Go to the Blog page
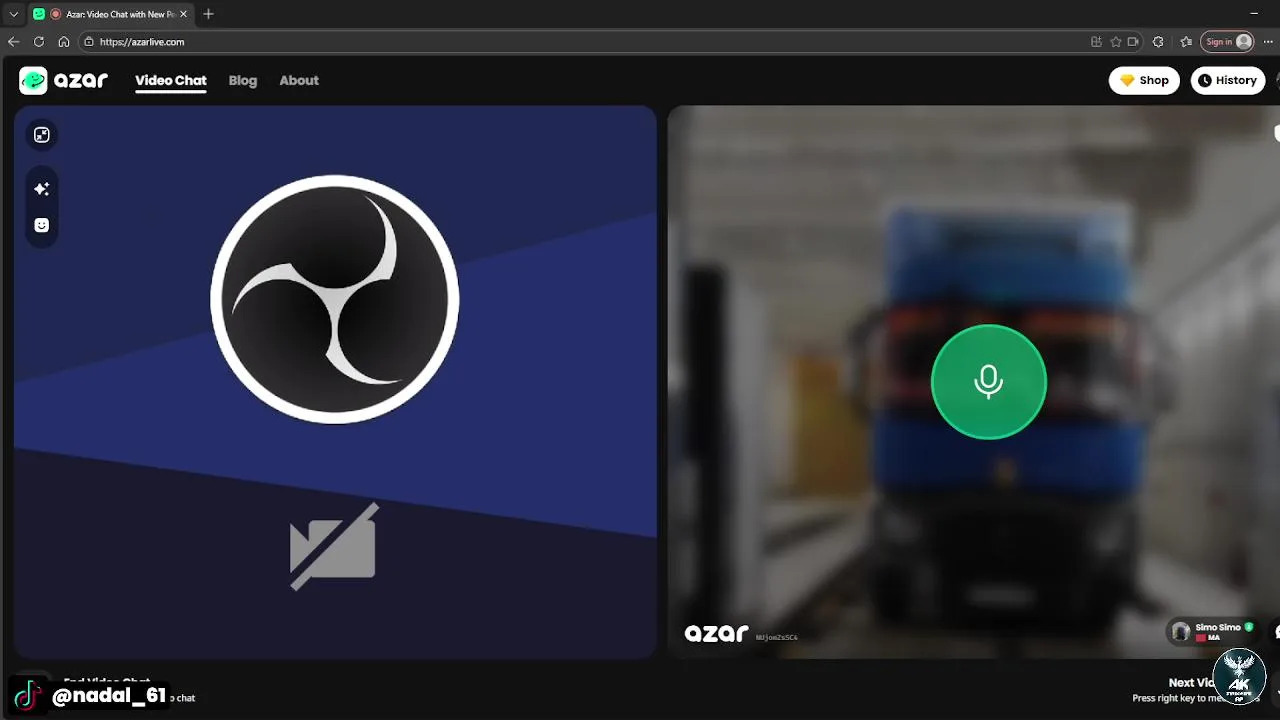 point(243,81)
